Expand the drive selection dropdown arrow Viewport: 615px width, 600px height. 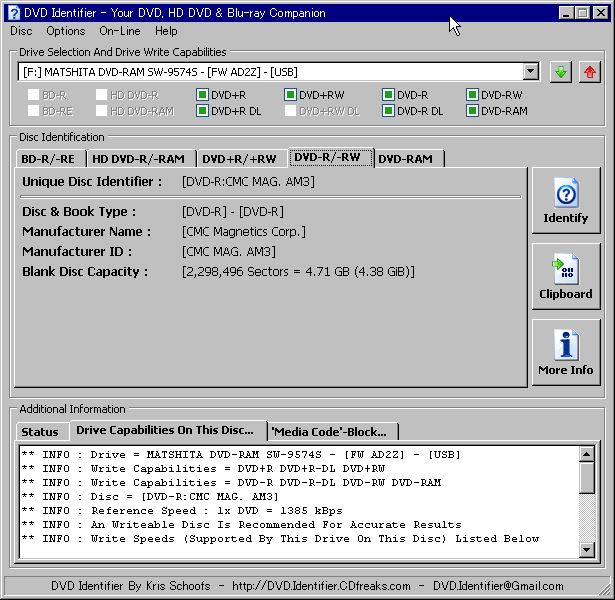(x=530, y=72)
